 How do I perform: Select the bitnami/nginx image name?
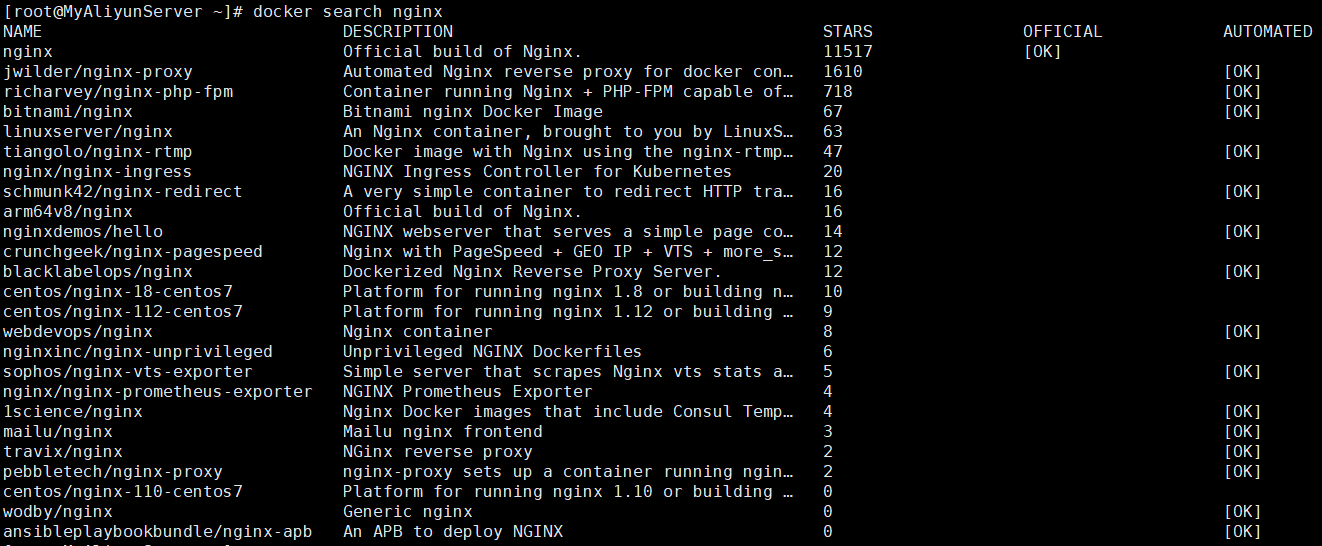tap(68, 111)
